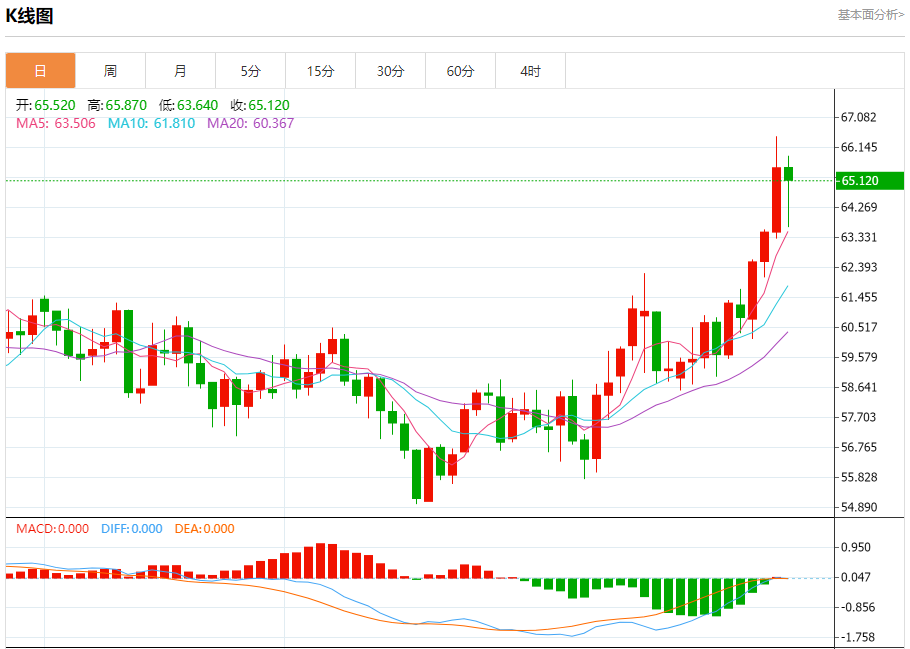Click the latest green candlestick on chart

[x=788, y=174]
